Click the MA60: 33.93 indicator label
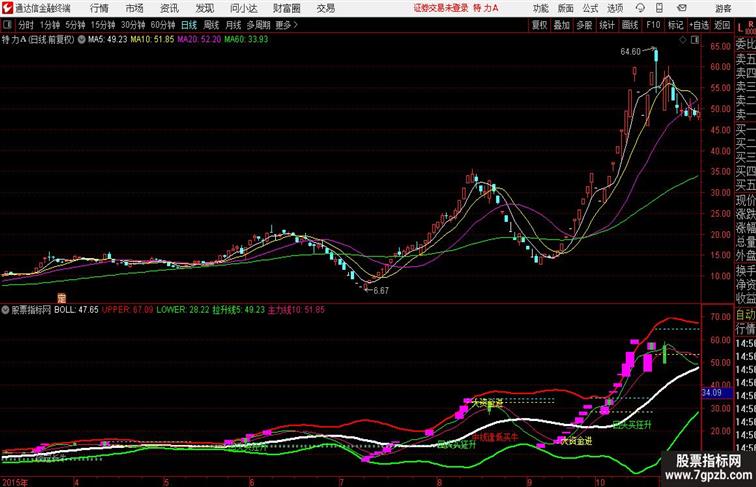756x487 pixels. click(x=246, y=40)
